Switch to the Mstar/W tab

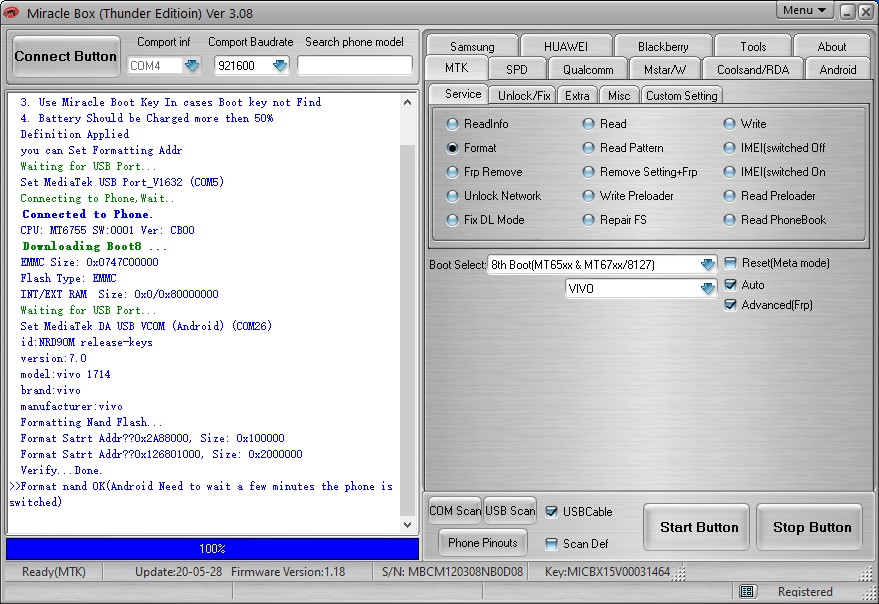665,69
